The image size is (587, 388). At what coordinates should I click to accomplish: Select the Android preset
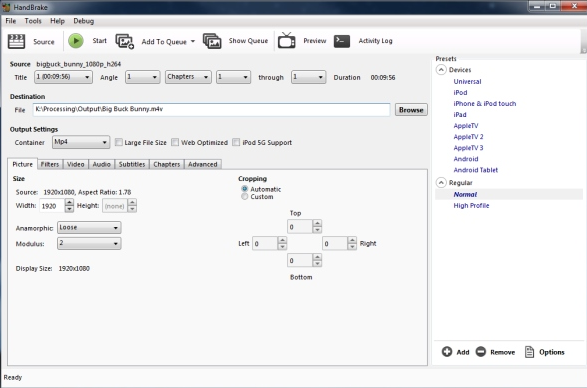click(466, 159)
